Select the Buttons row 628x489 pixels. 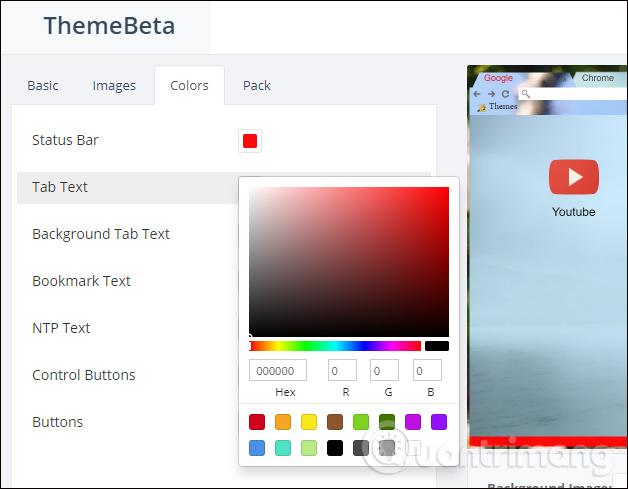pyautogui.click(x=58, y=422)
